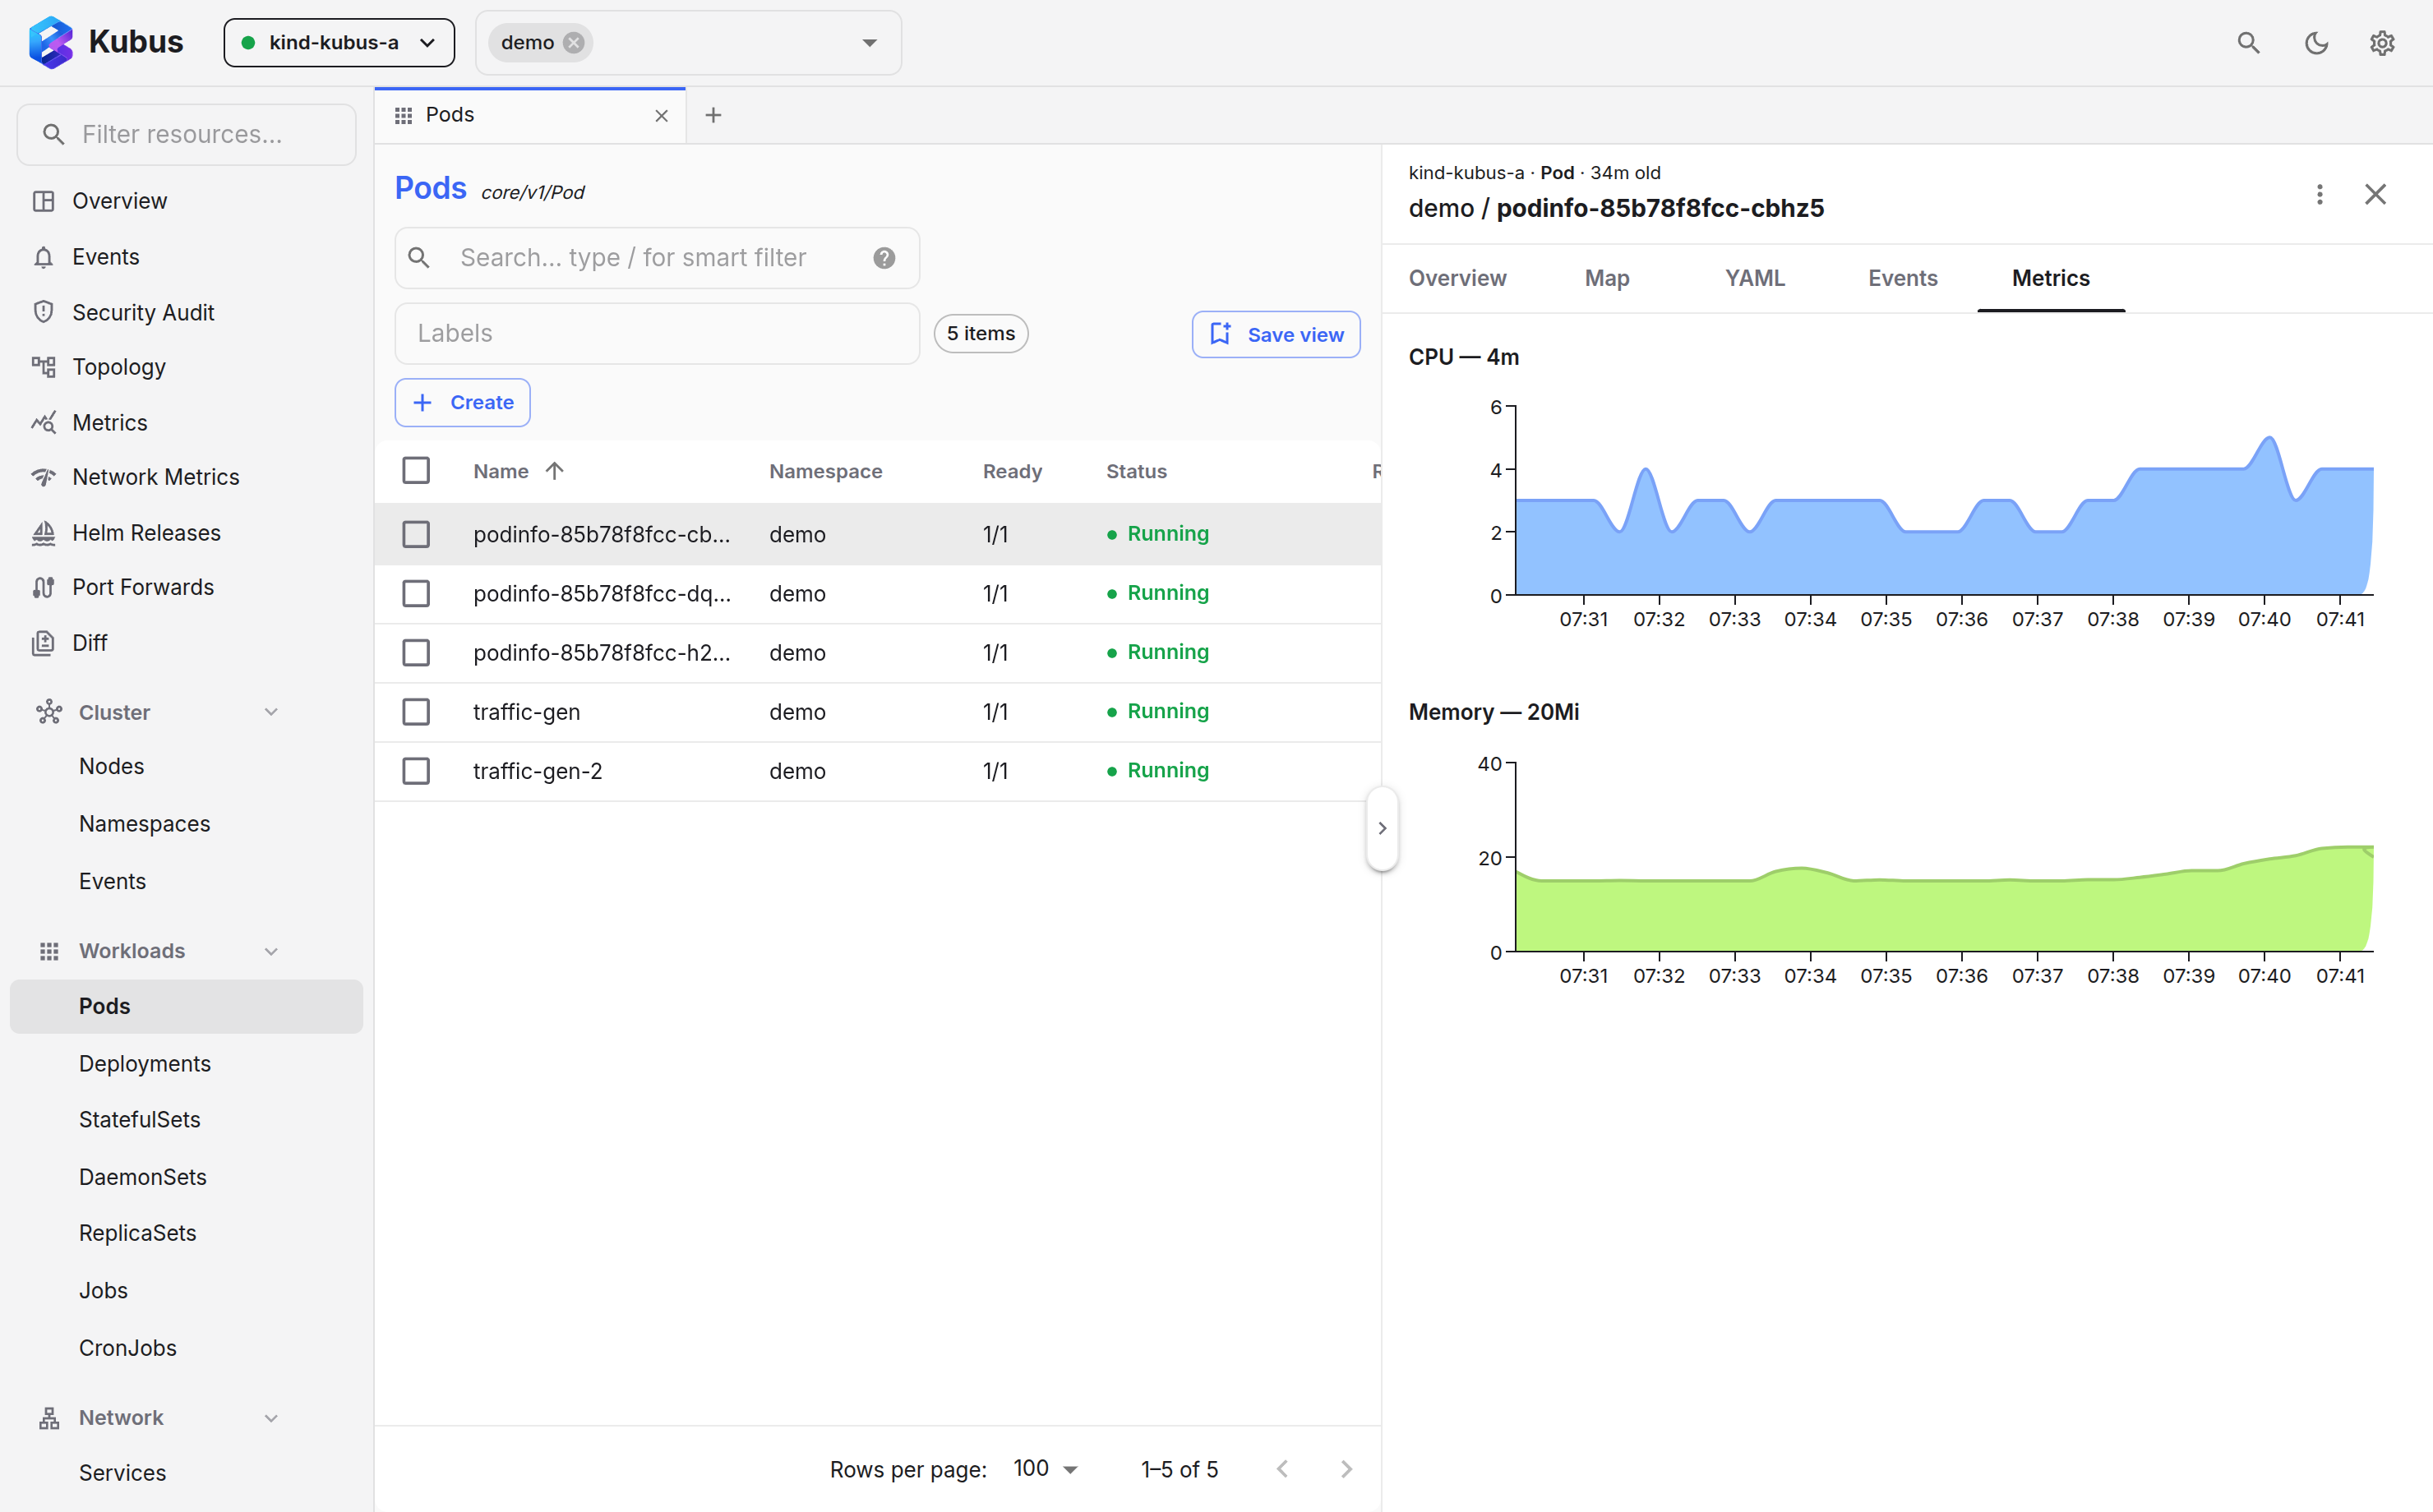Toggle dark mode moon icon
This screenshot has width=2433, height=1512.
tap(2316, 43)
